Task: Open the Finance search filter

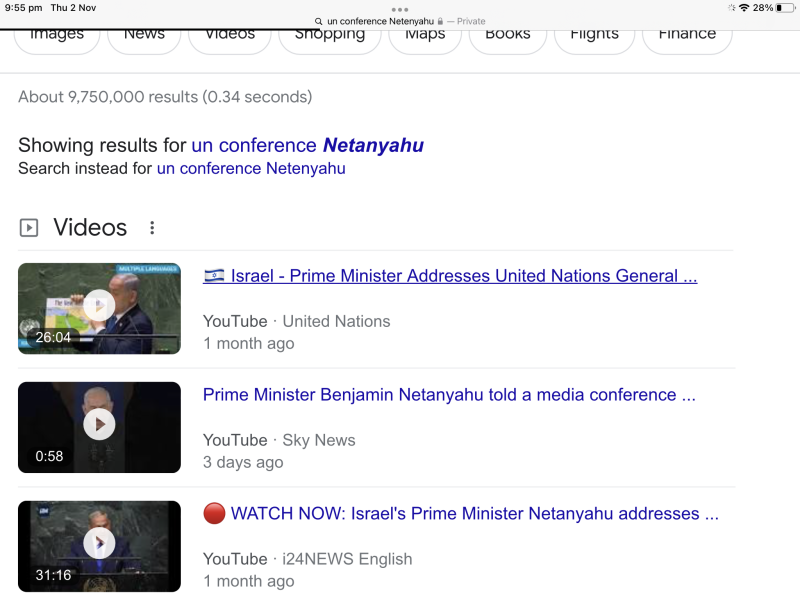Action: click(687, 35)
